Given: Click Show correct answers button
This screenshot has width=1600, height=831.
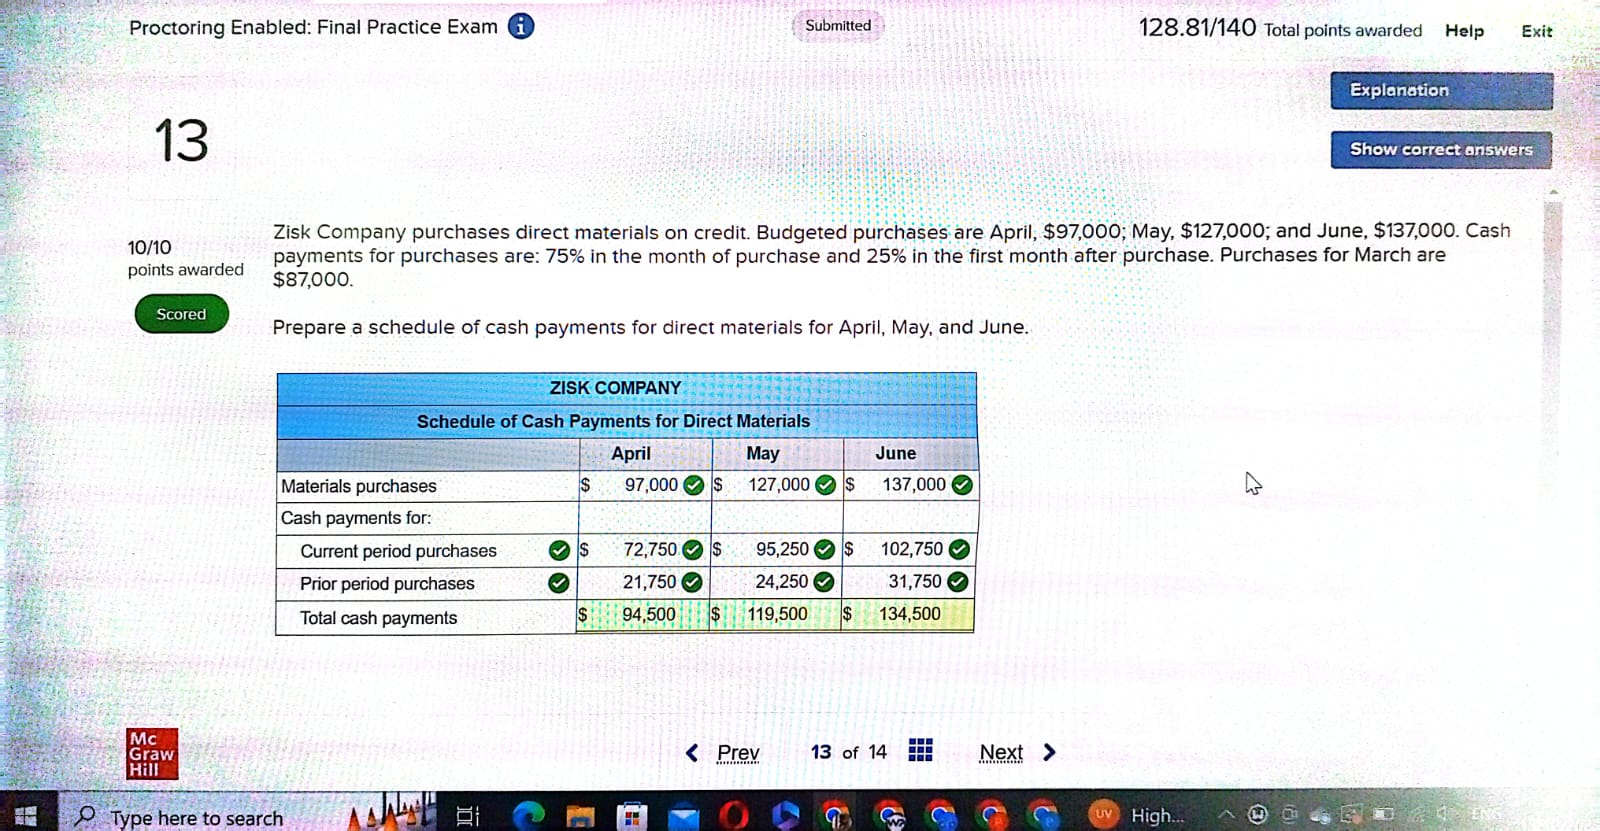Looking at the screenshot, I should coord(1441,149).
